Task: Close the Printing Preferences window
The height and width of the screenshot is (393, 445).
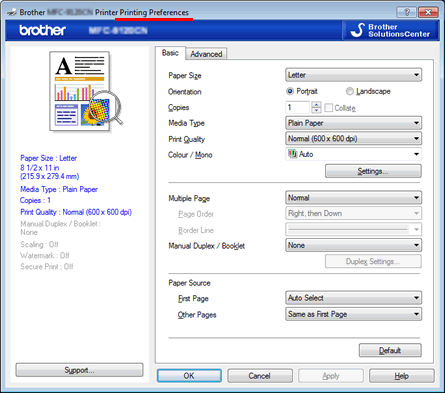Action: coord(428,12)
